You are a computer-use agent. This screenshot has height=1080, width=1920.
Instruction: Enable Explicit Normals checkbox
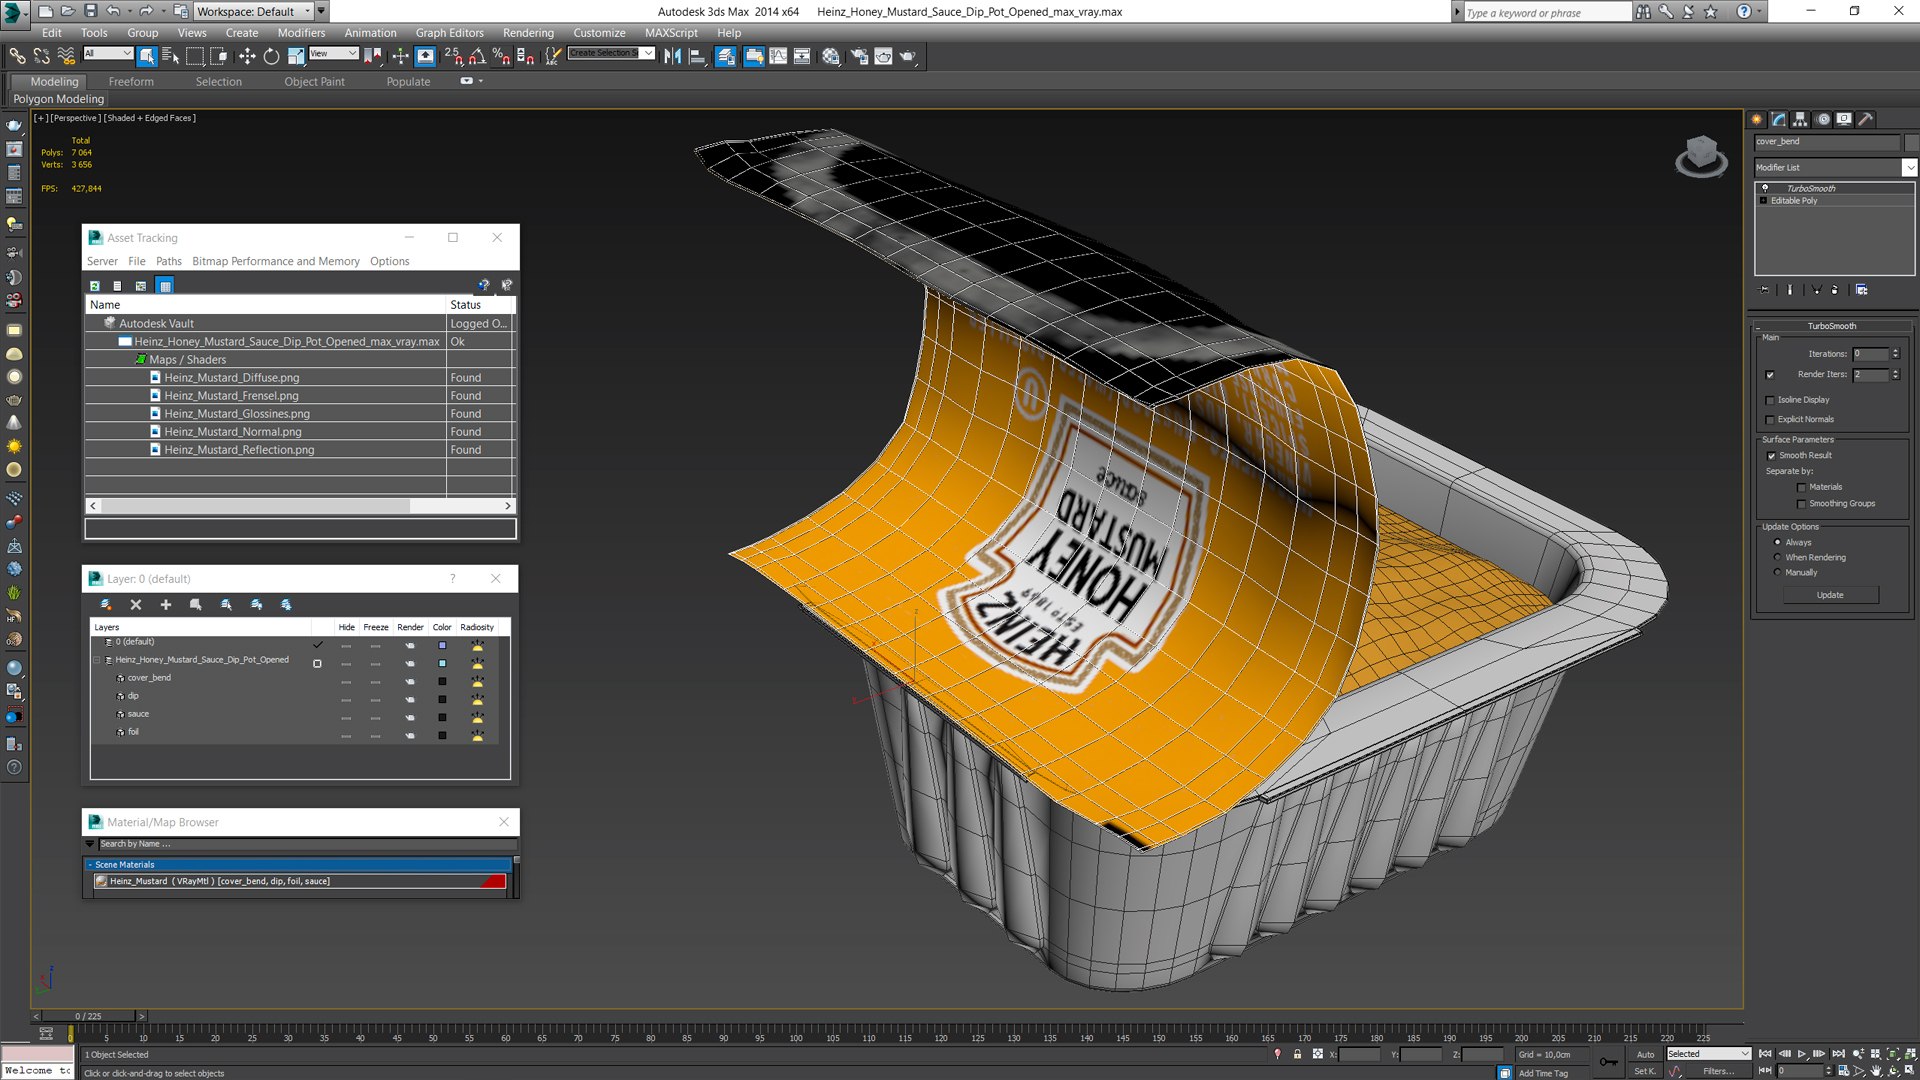click(x=1770, y=420)
